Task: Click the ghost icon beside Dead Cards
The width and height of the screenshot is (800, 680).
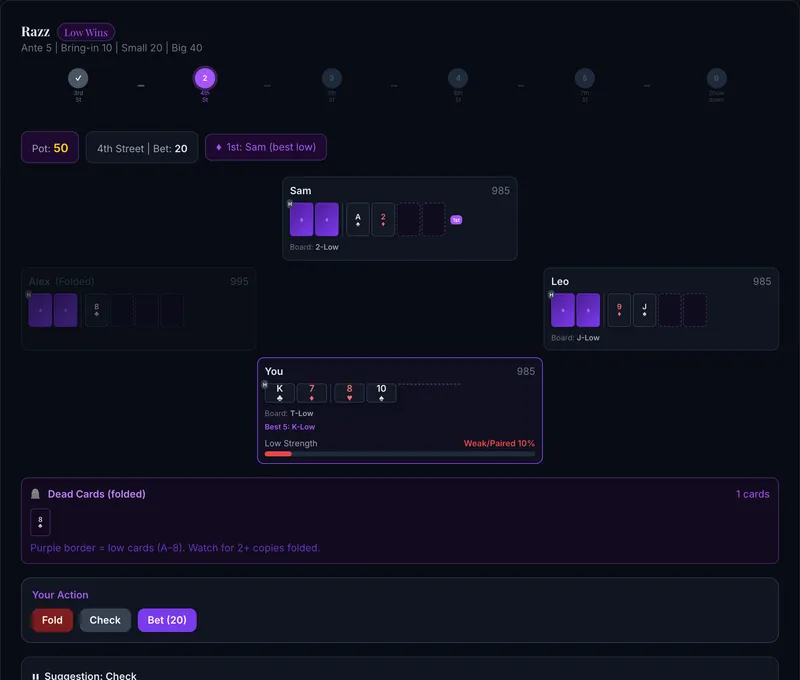Action: click(x=35, y=494)
